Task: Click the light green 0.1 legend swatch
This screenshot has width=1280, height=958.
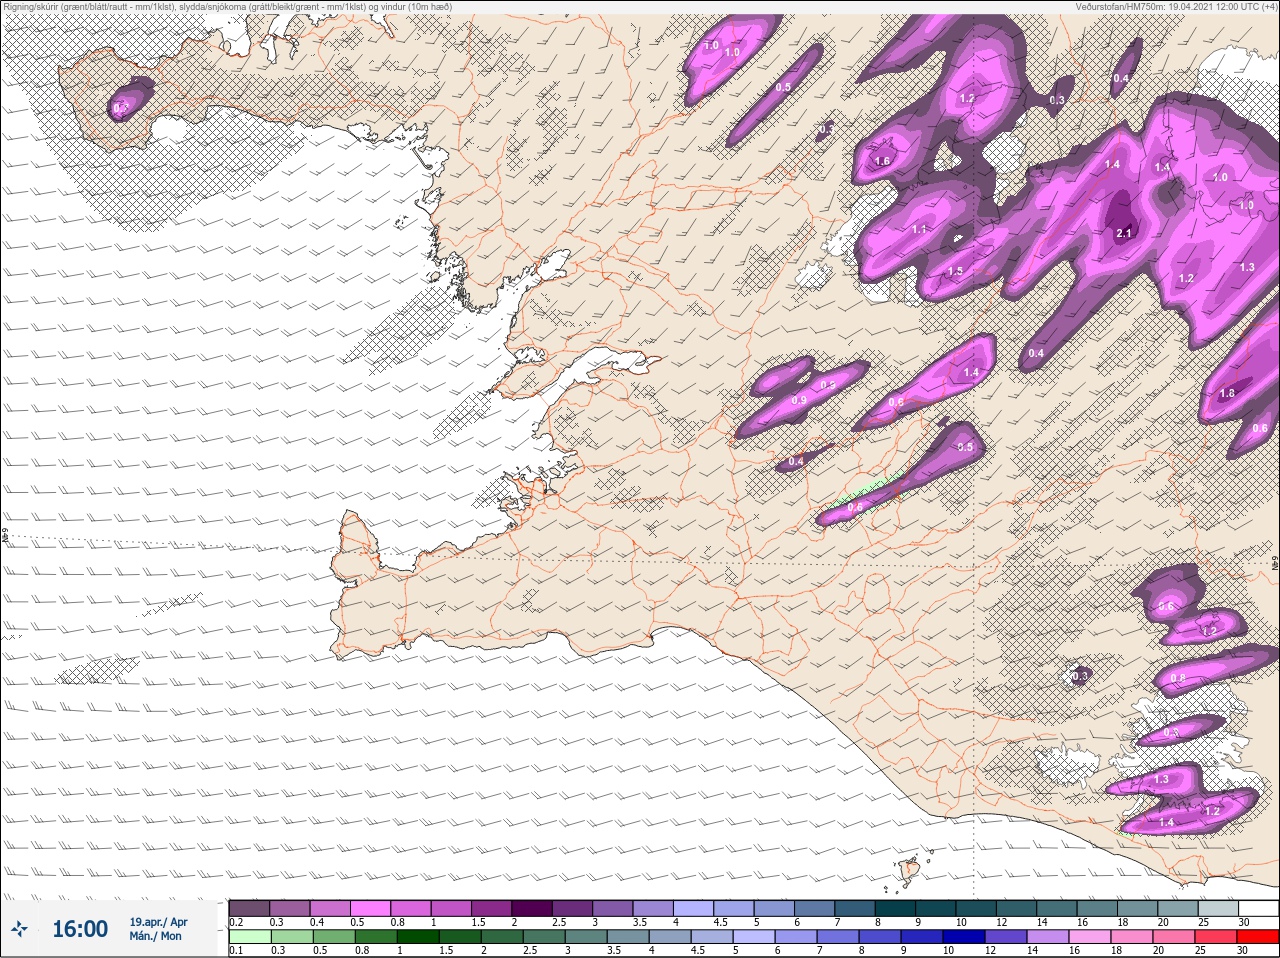Action: pyautogui.click(x=249, y=938)
